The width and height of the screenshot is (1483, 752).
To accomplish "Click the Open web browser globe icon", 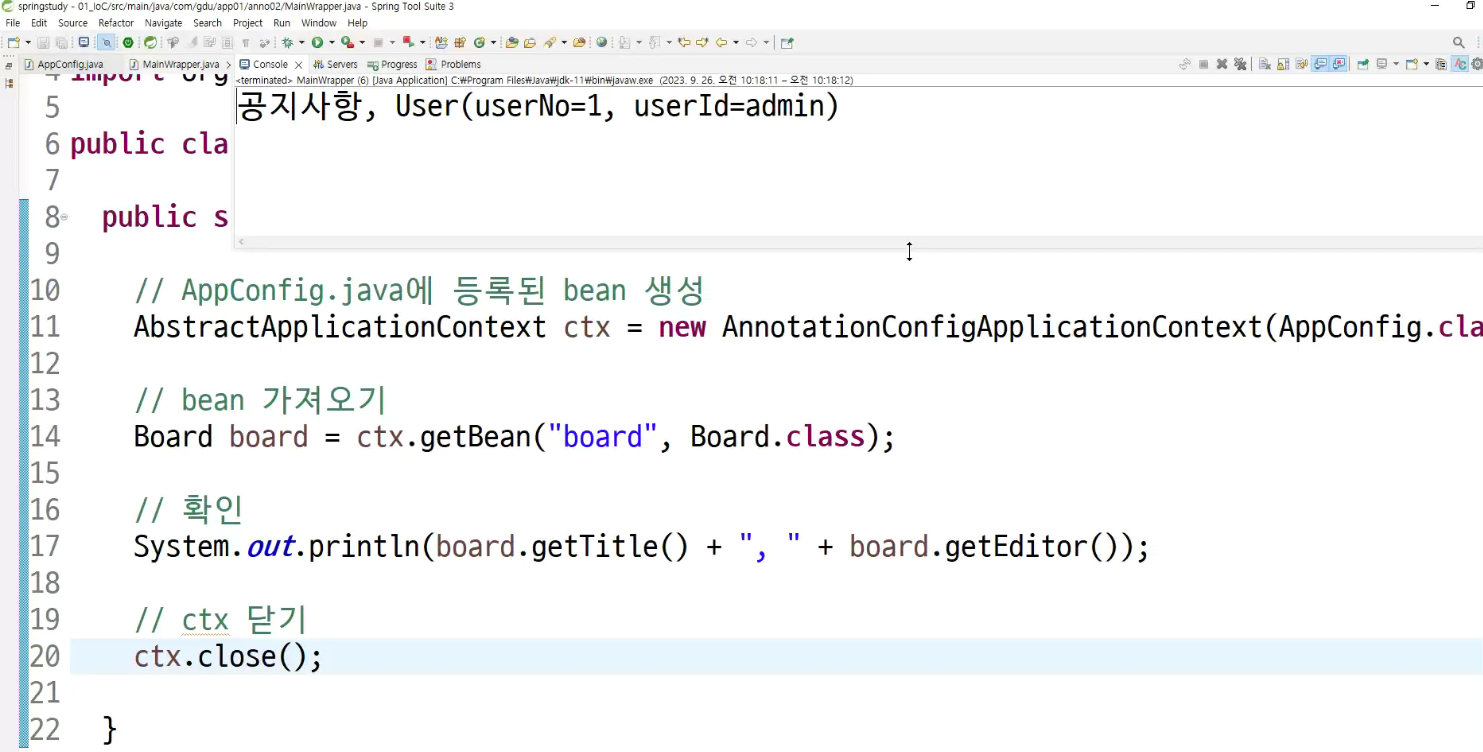I will (601, 43).
